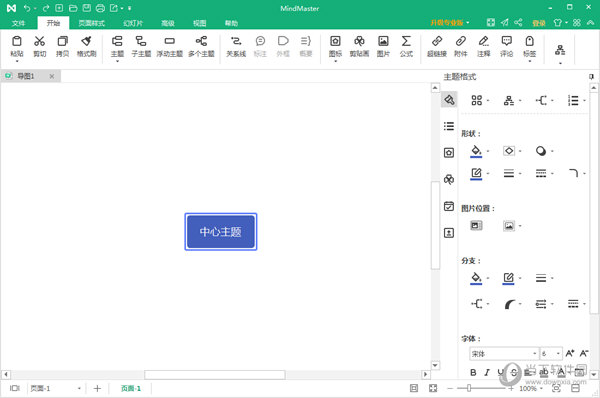Open the font name dropdown (宋体)
Screen dimensions: 600x398
(504, 354)
